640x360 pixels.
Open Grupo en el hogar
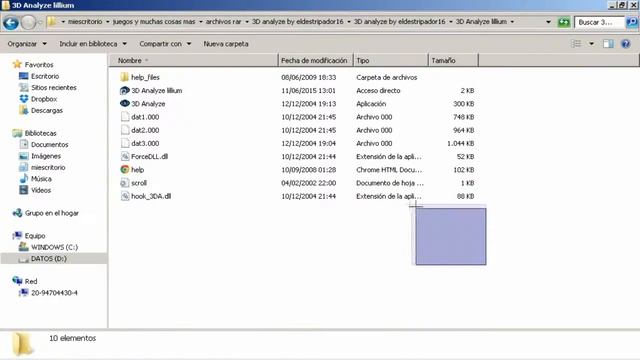pos(51,213)
